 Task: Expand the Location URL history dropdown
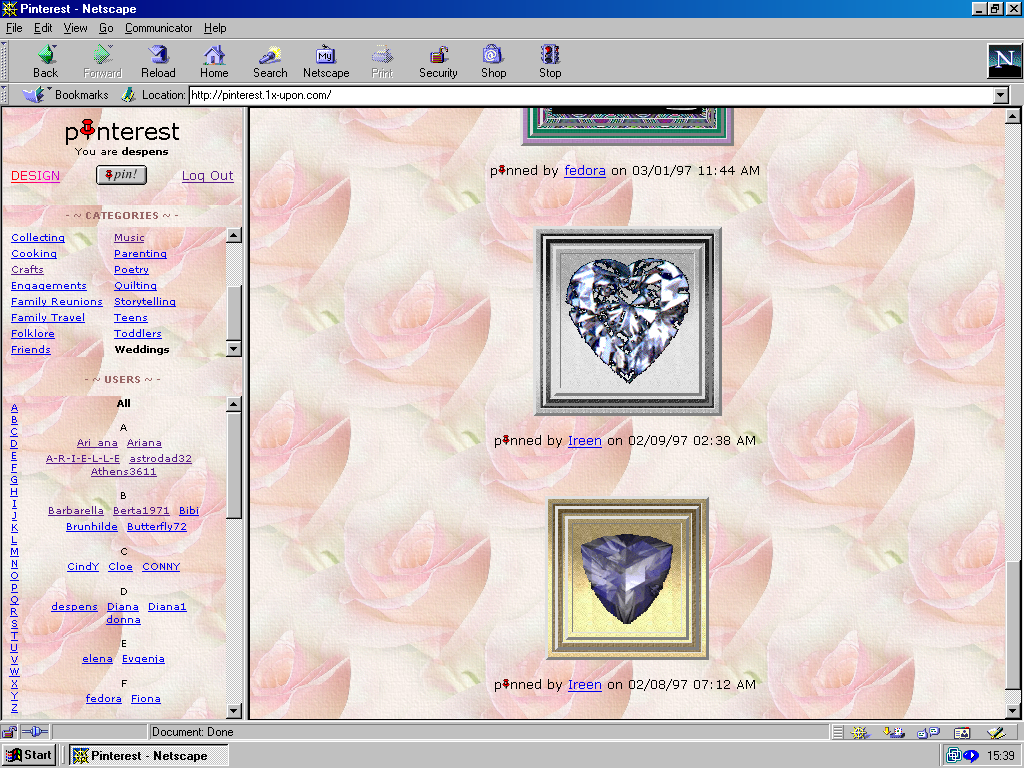[1000, 95]
